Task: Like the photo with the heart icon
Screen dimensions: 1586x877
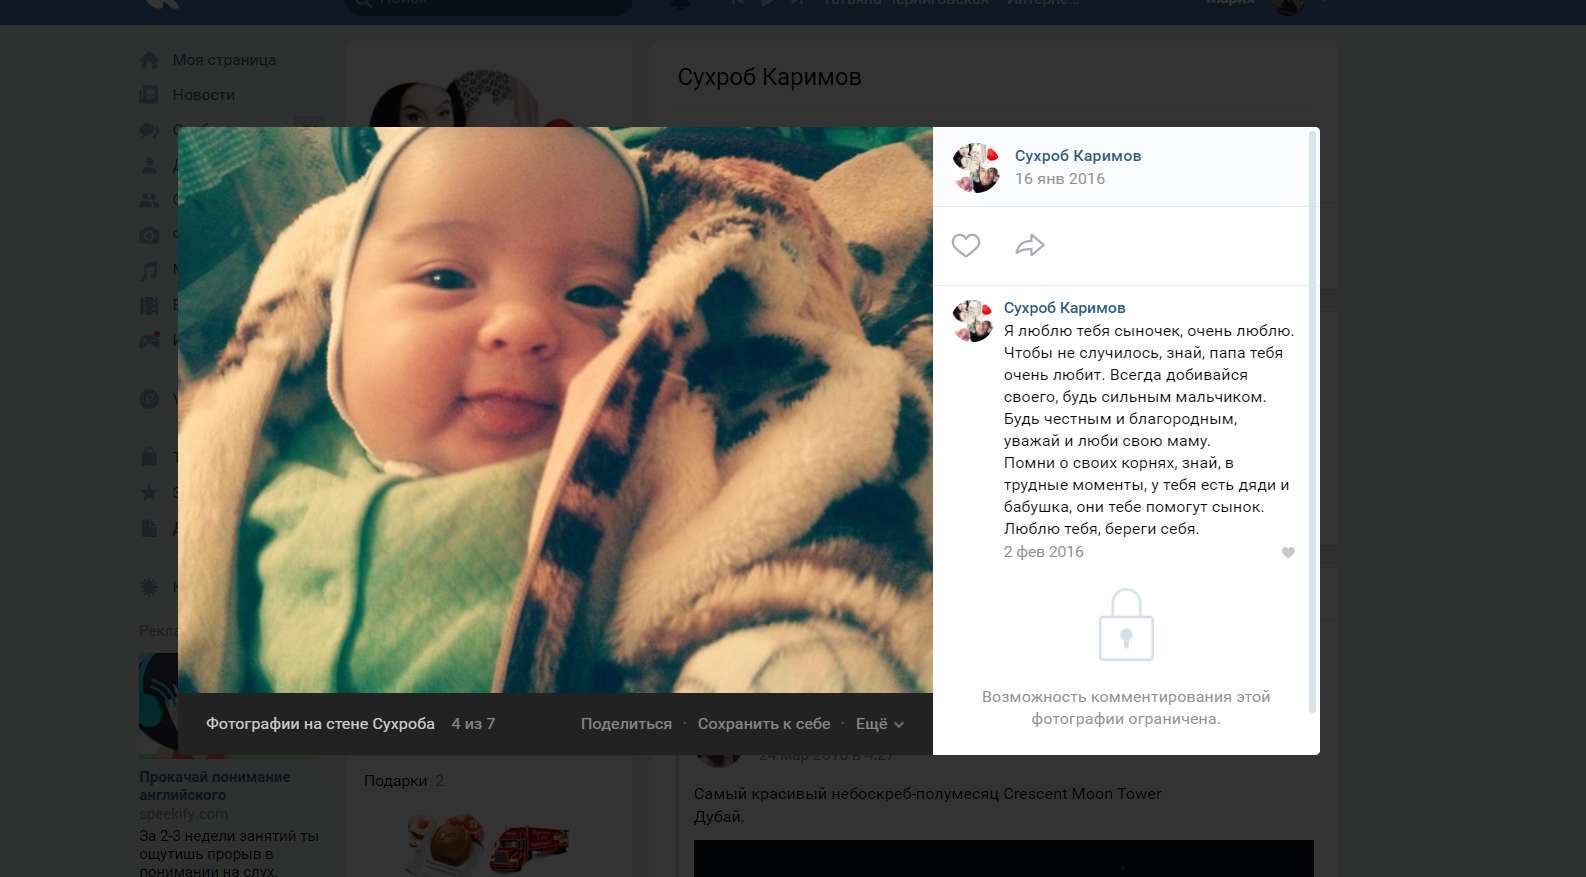Action: 965,245
